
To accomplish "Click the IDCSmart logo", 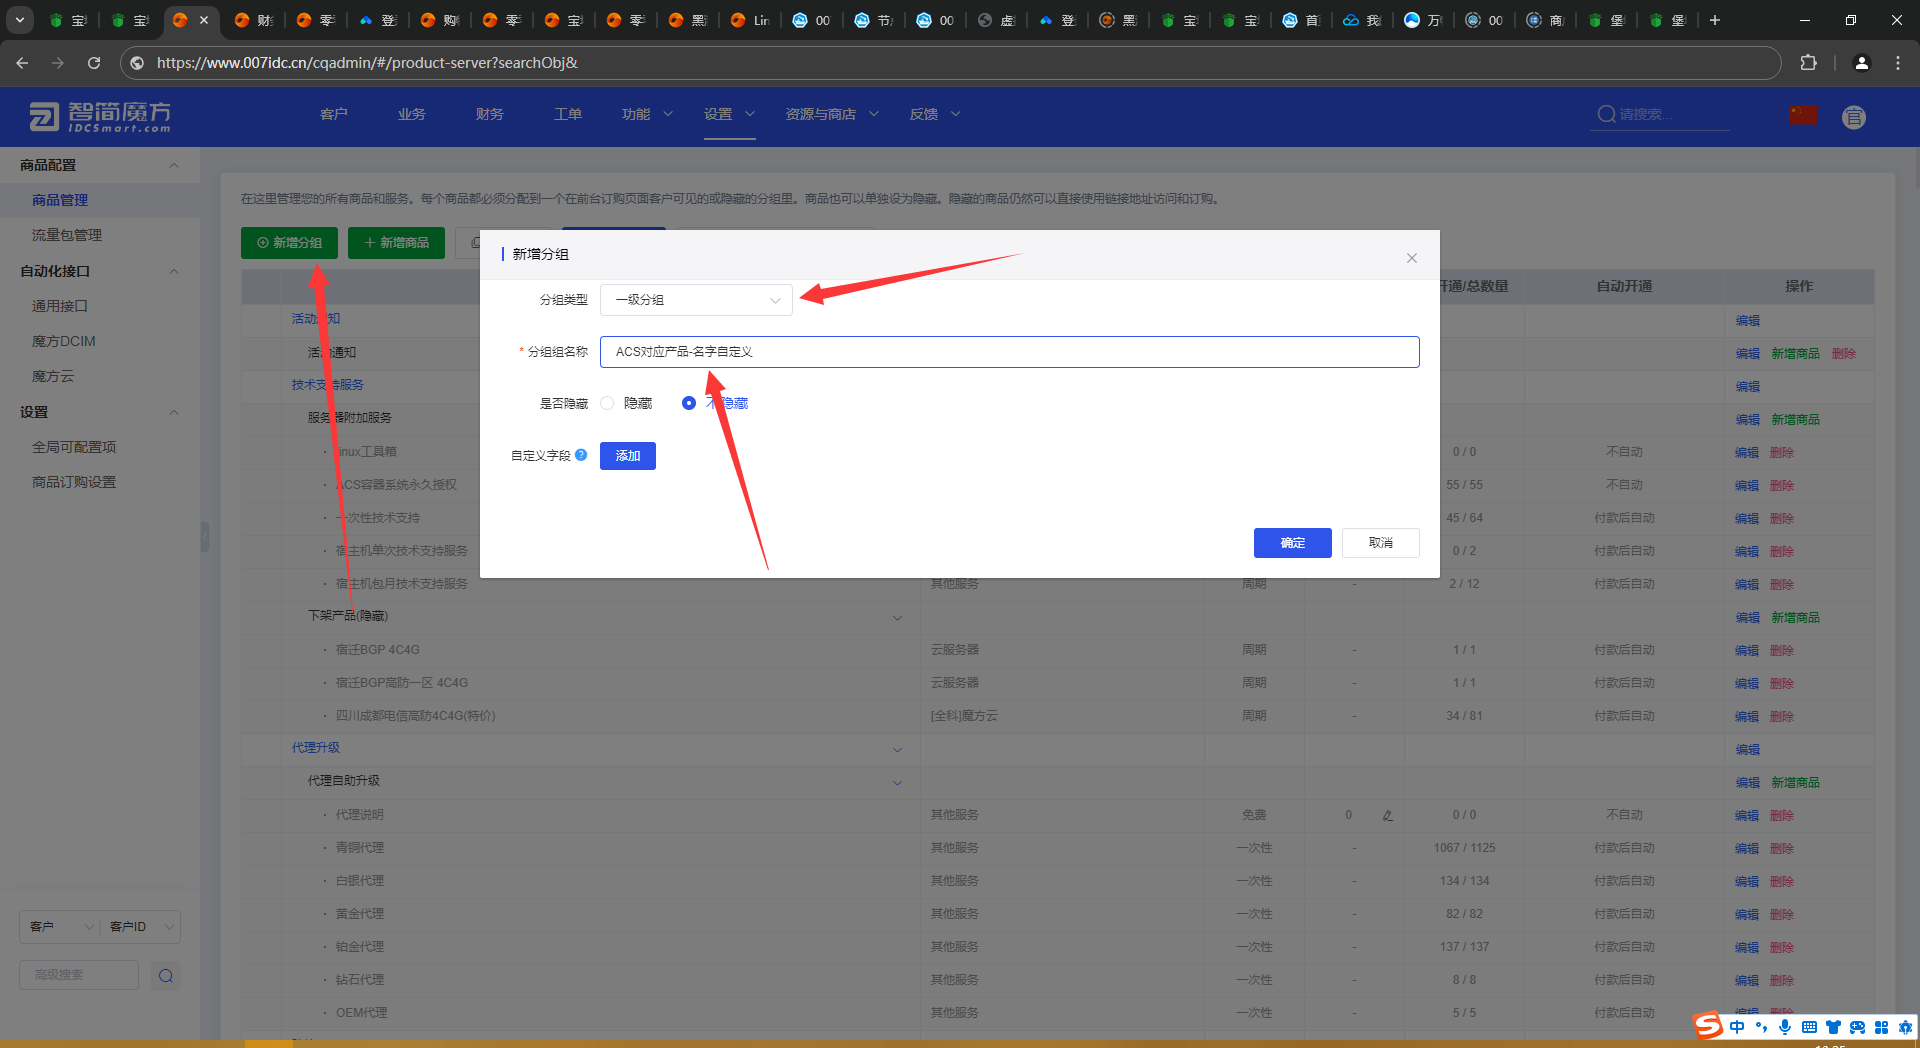I will [x=99, y=117].
